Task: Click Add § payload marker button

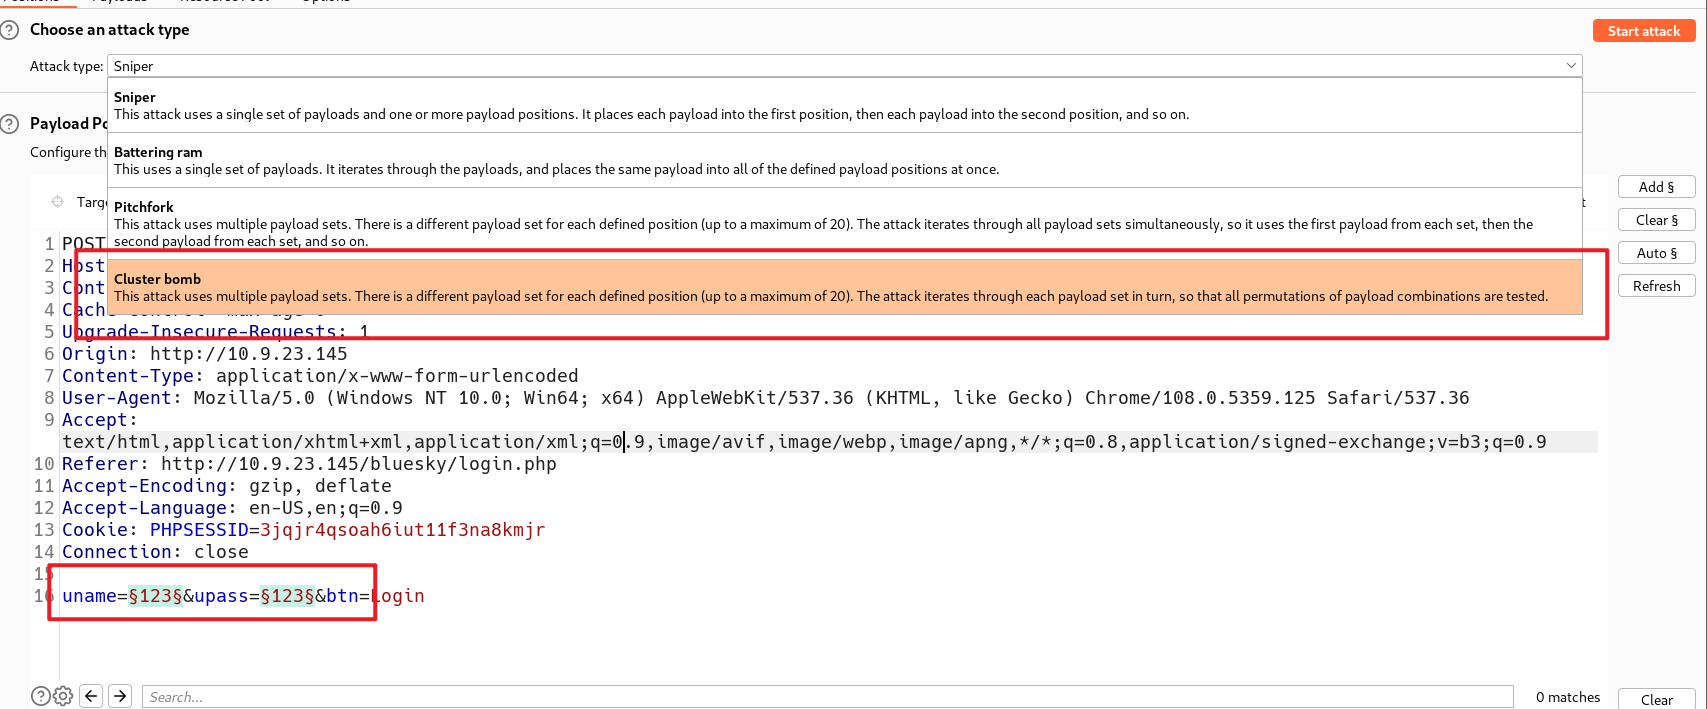Action: [1656, 187]
